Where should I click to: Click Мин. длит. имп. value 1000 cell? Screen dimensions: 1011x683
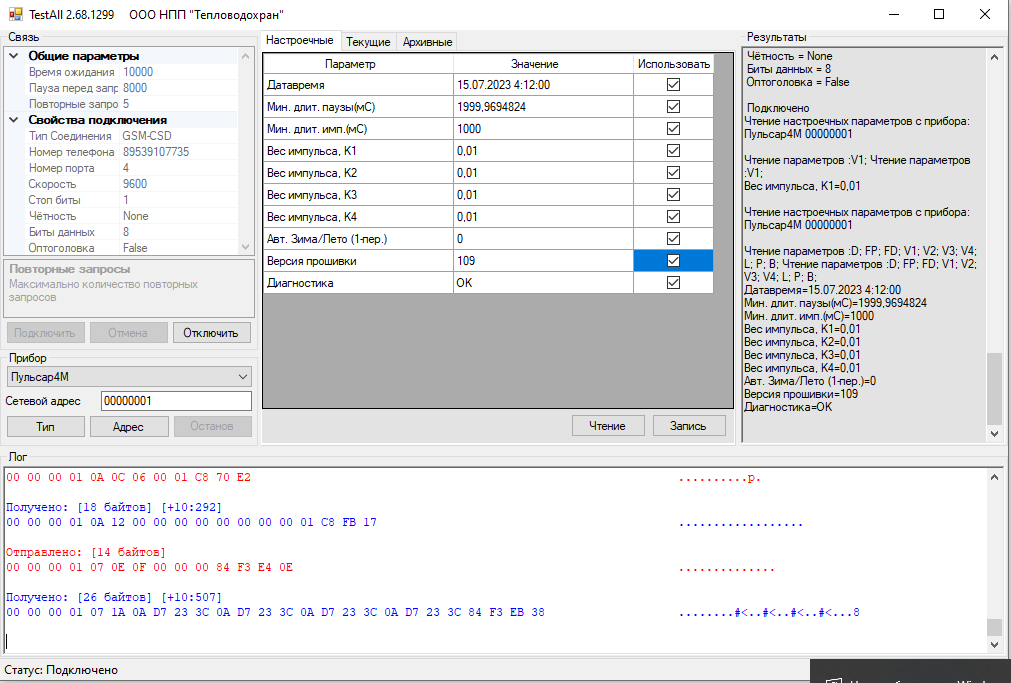click(x=543, y=128)
